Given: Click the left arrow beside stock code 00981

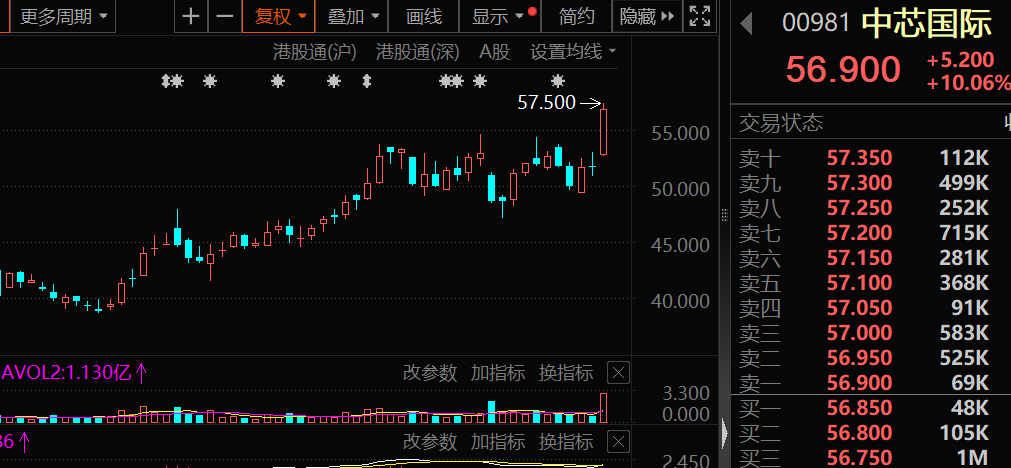Looking at the screenshot, I should click(x=745, y=24).
